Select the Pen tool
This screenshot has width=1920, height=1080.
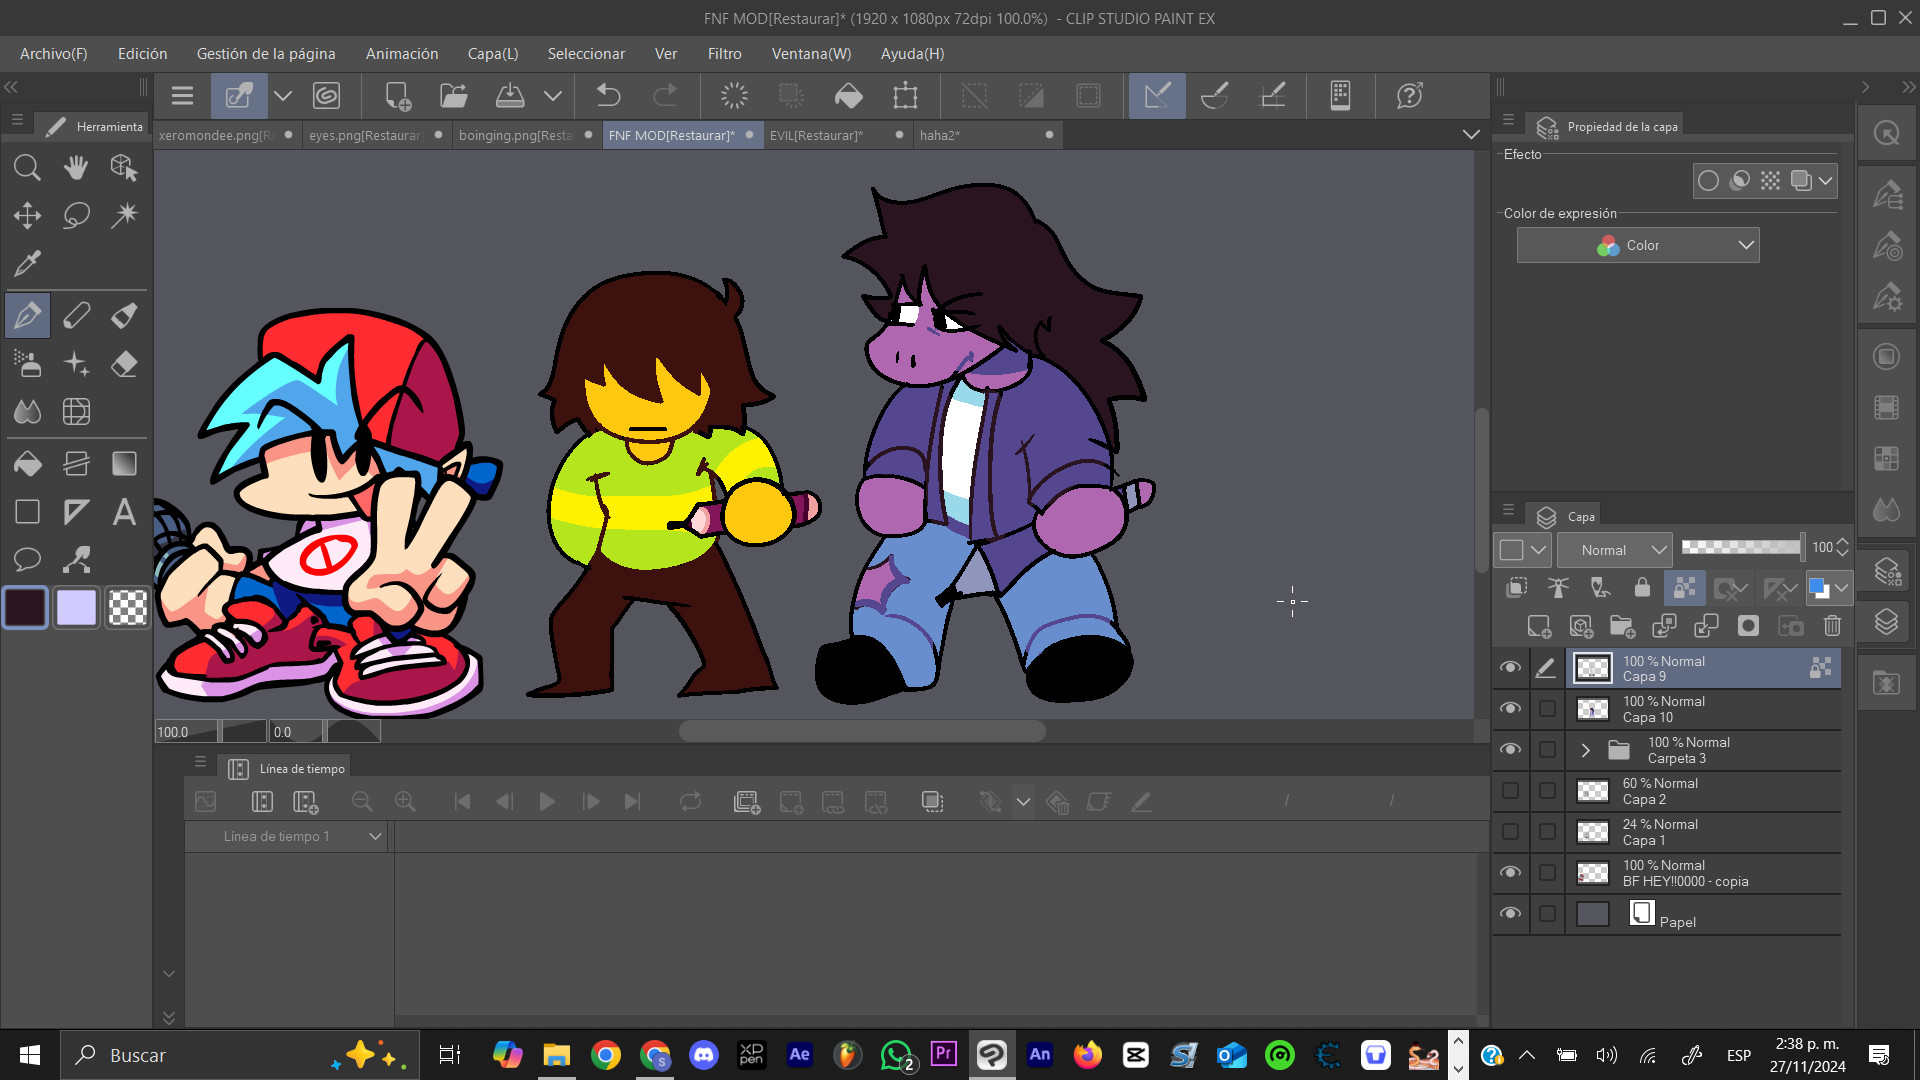pyautogui.click(x=27, y=315)
